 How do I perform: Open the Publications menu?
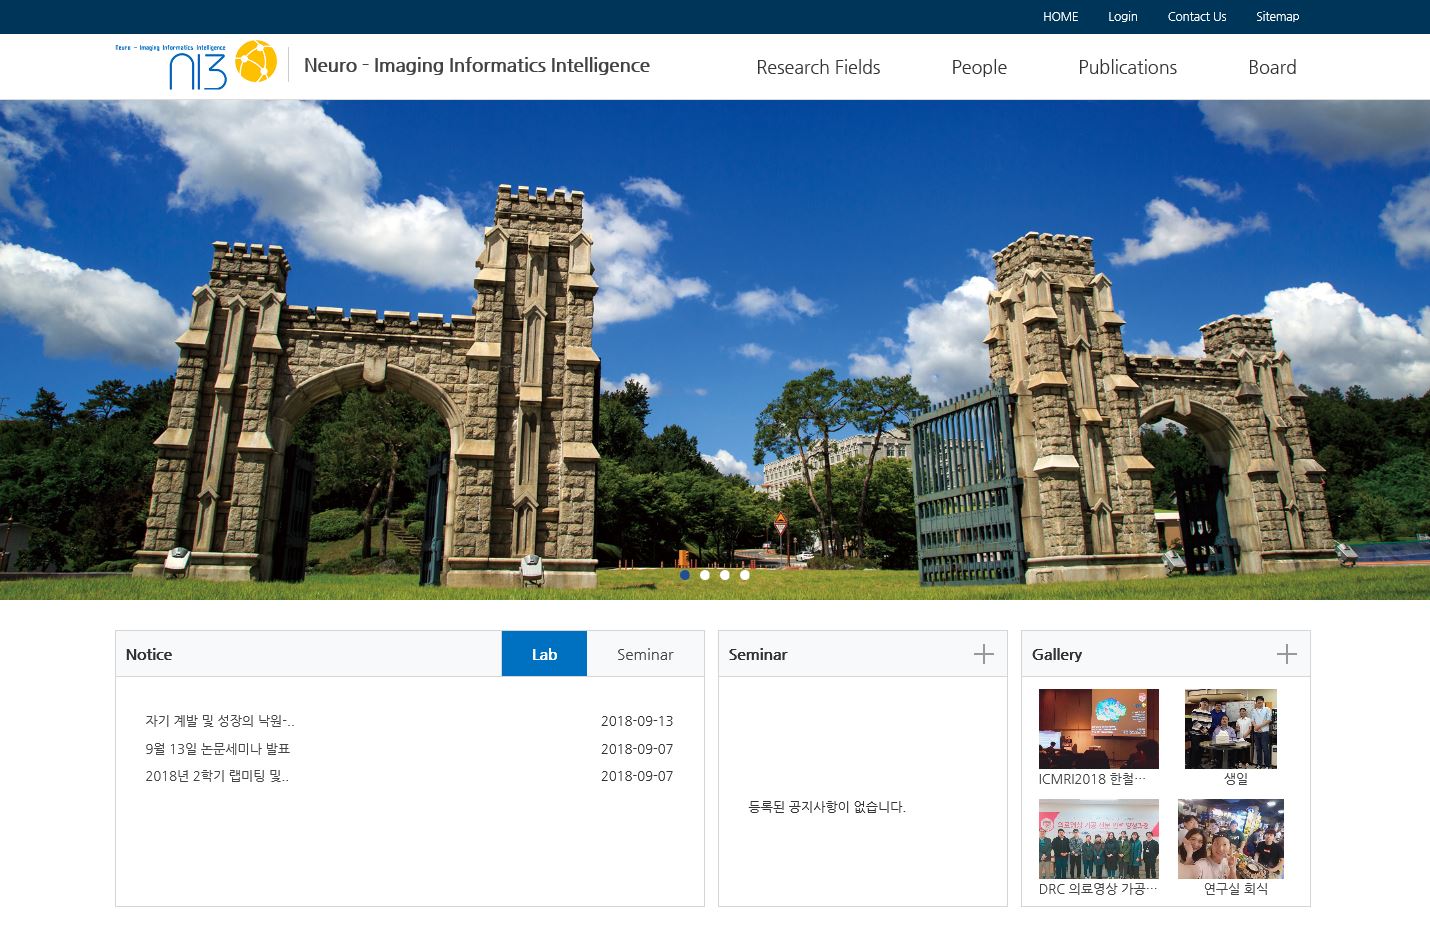click(1127, 67)
